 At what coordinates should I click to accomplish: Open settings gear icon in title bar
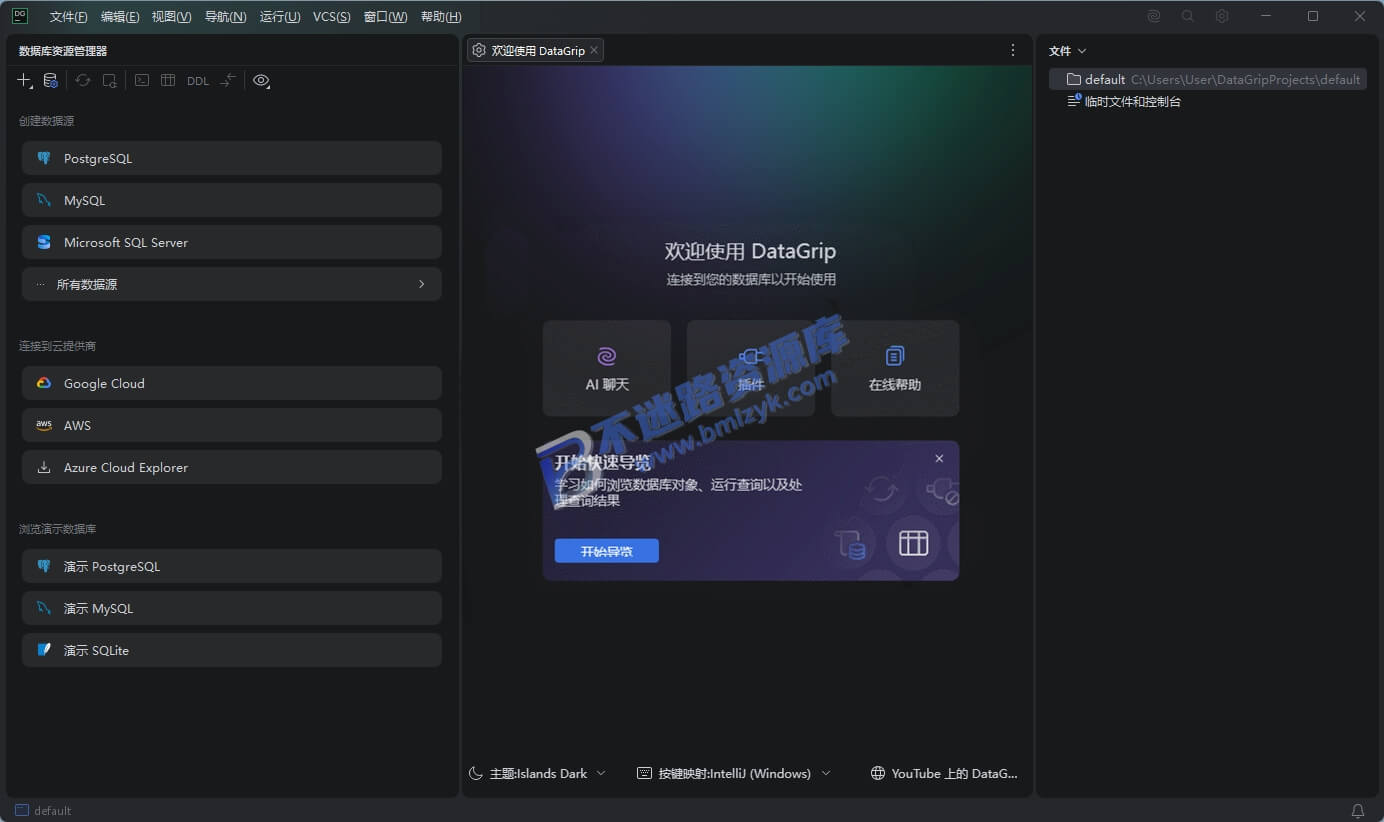[1222, 16]
